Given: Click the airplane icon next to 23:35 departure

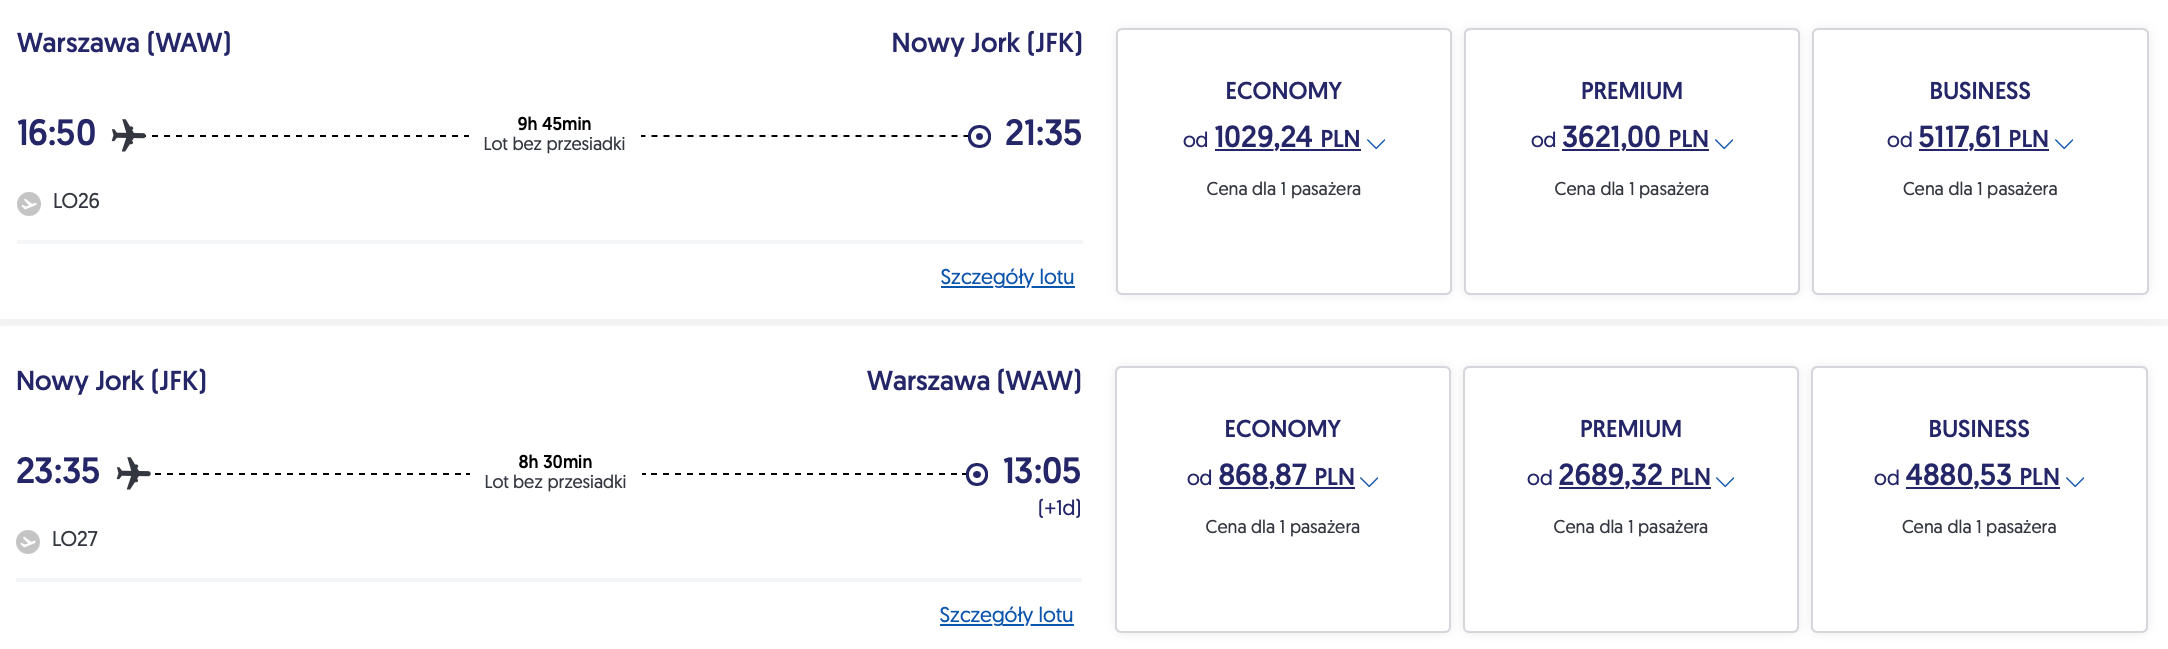Looking at the screenshot, I should pyautogui.click(x=133, y=472).
